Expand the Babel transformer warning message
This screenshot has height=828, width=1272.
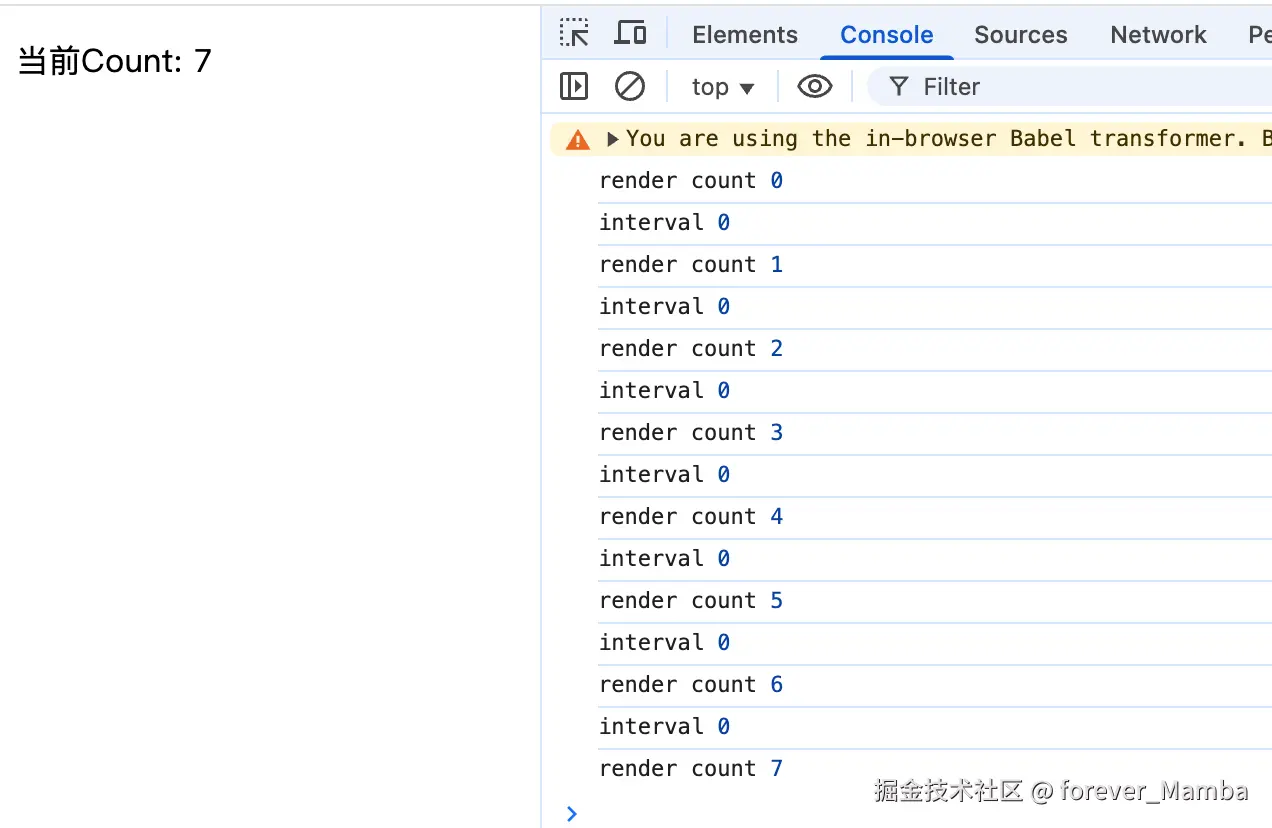[613, 139]
